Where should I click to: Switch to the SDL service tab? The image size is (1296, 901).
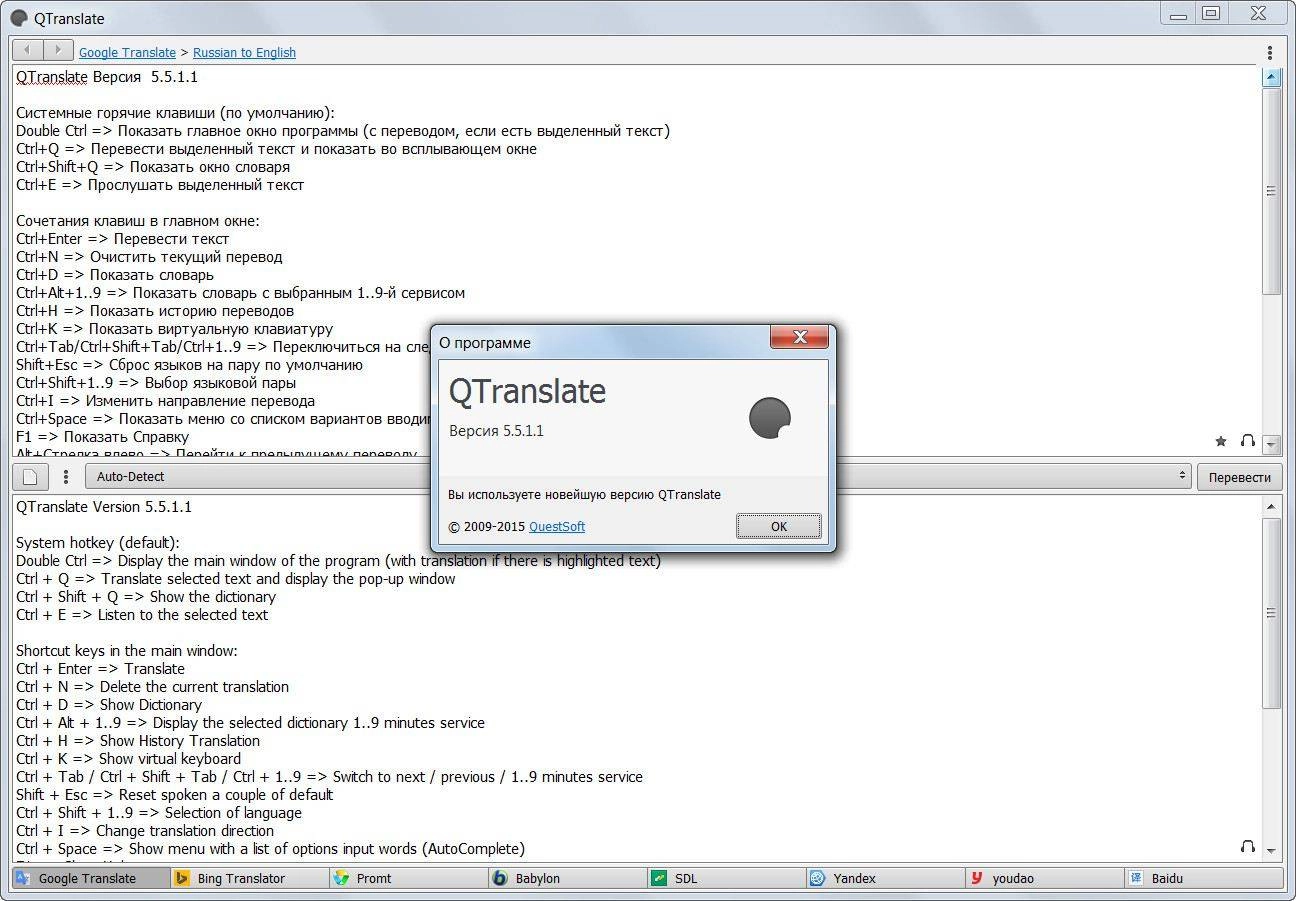[x=727, y=878]
